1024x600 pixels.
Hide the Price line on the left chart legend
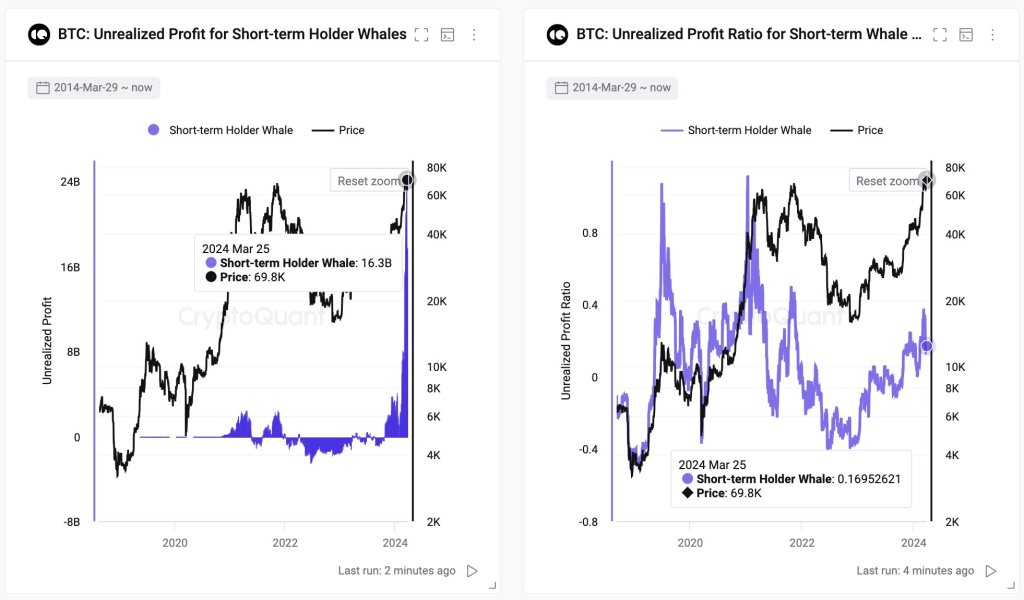tap(345, 129)
